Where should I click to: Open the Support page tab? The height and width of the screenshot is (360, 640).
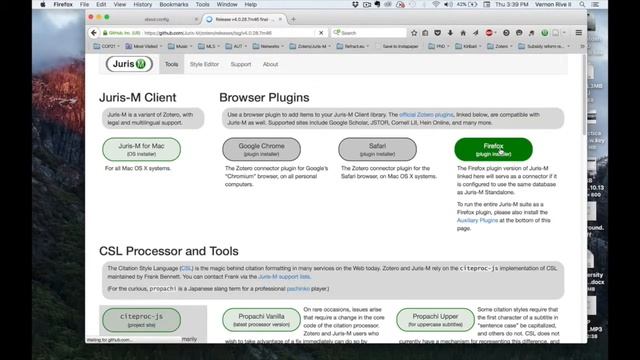241,64
